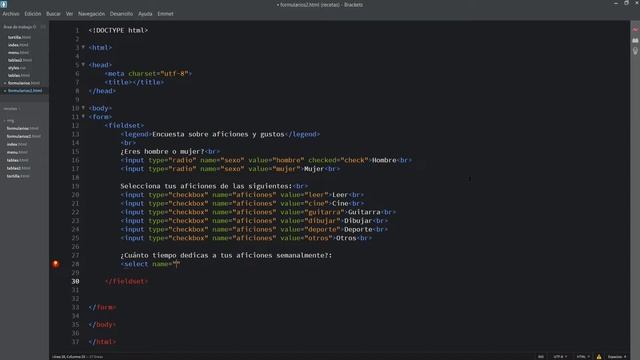Viewport: 640px width, 360px height.
Task: Open the Navegación menu
Action: [x=91, y=14]
